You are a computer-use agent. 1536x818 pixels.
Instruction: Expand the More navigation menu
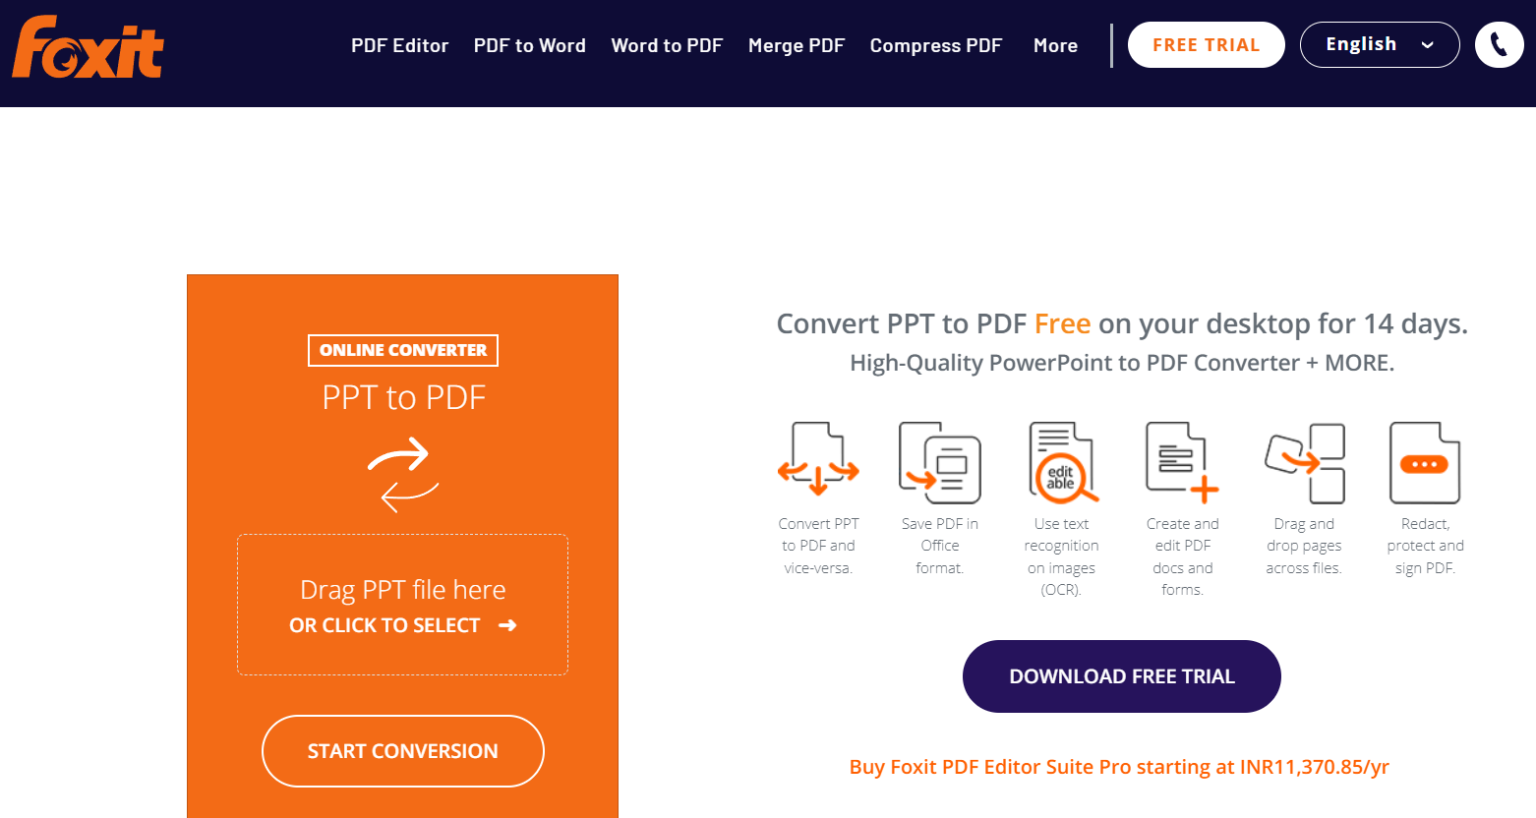(x=1055, y=45)
